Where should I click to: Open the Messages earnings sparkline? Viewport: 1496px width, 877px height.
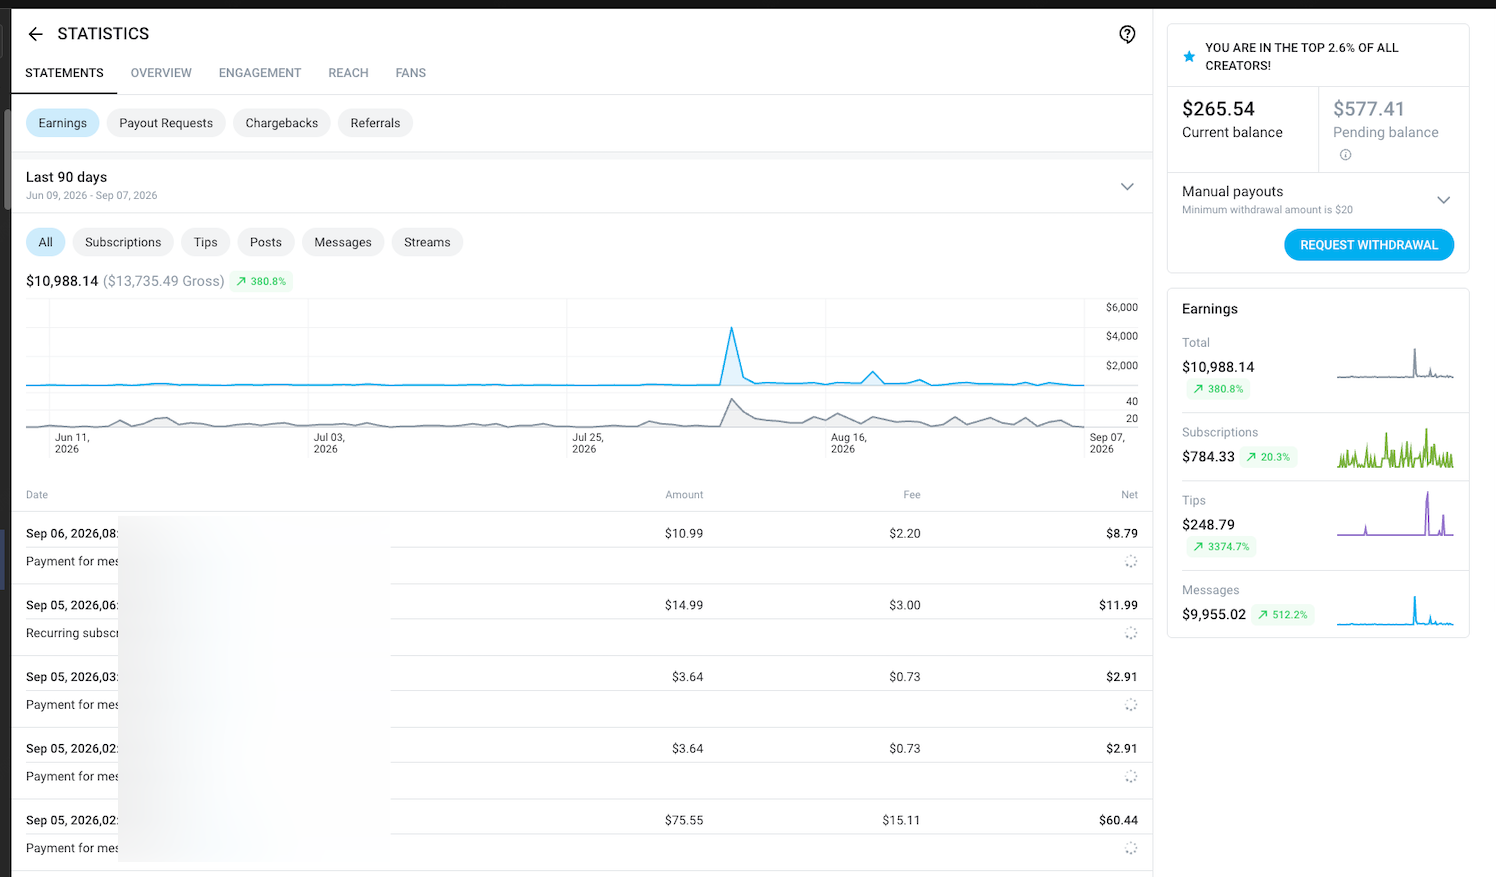click(x=1395, y=610)
